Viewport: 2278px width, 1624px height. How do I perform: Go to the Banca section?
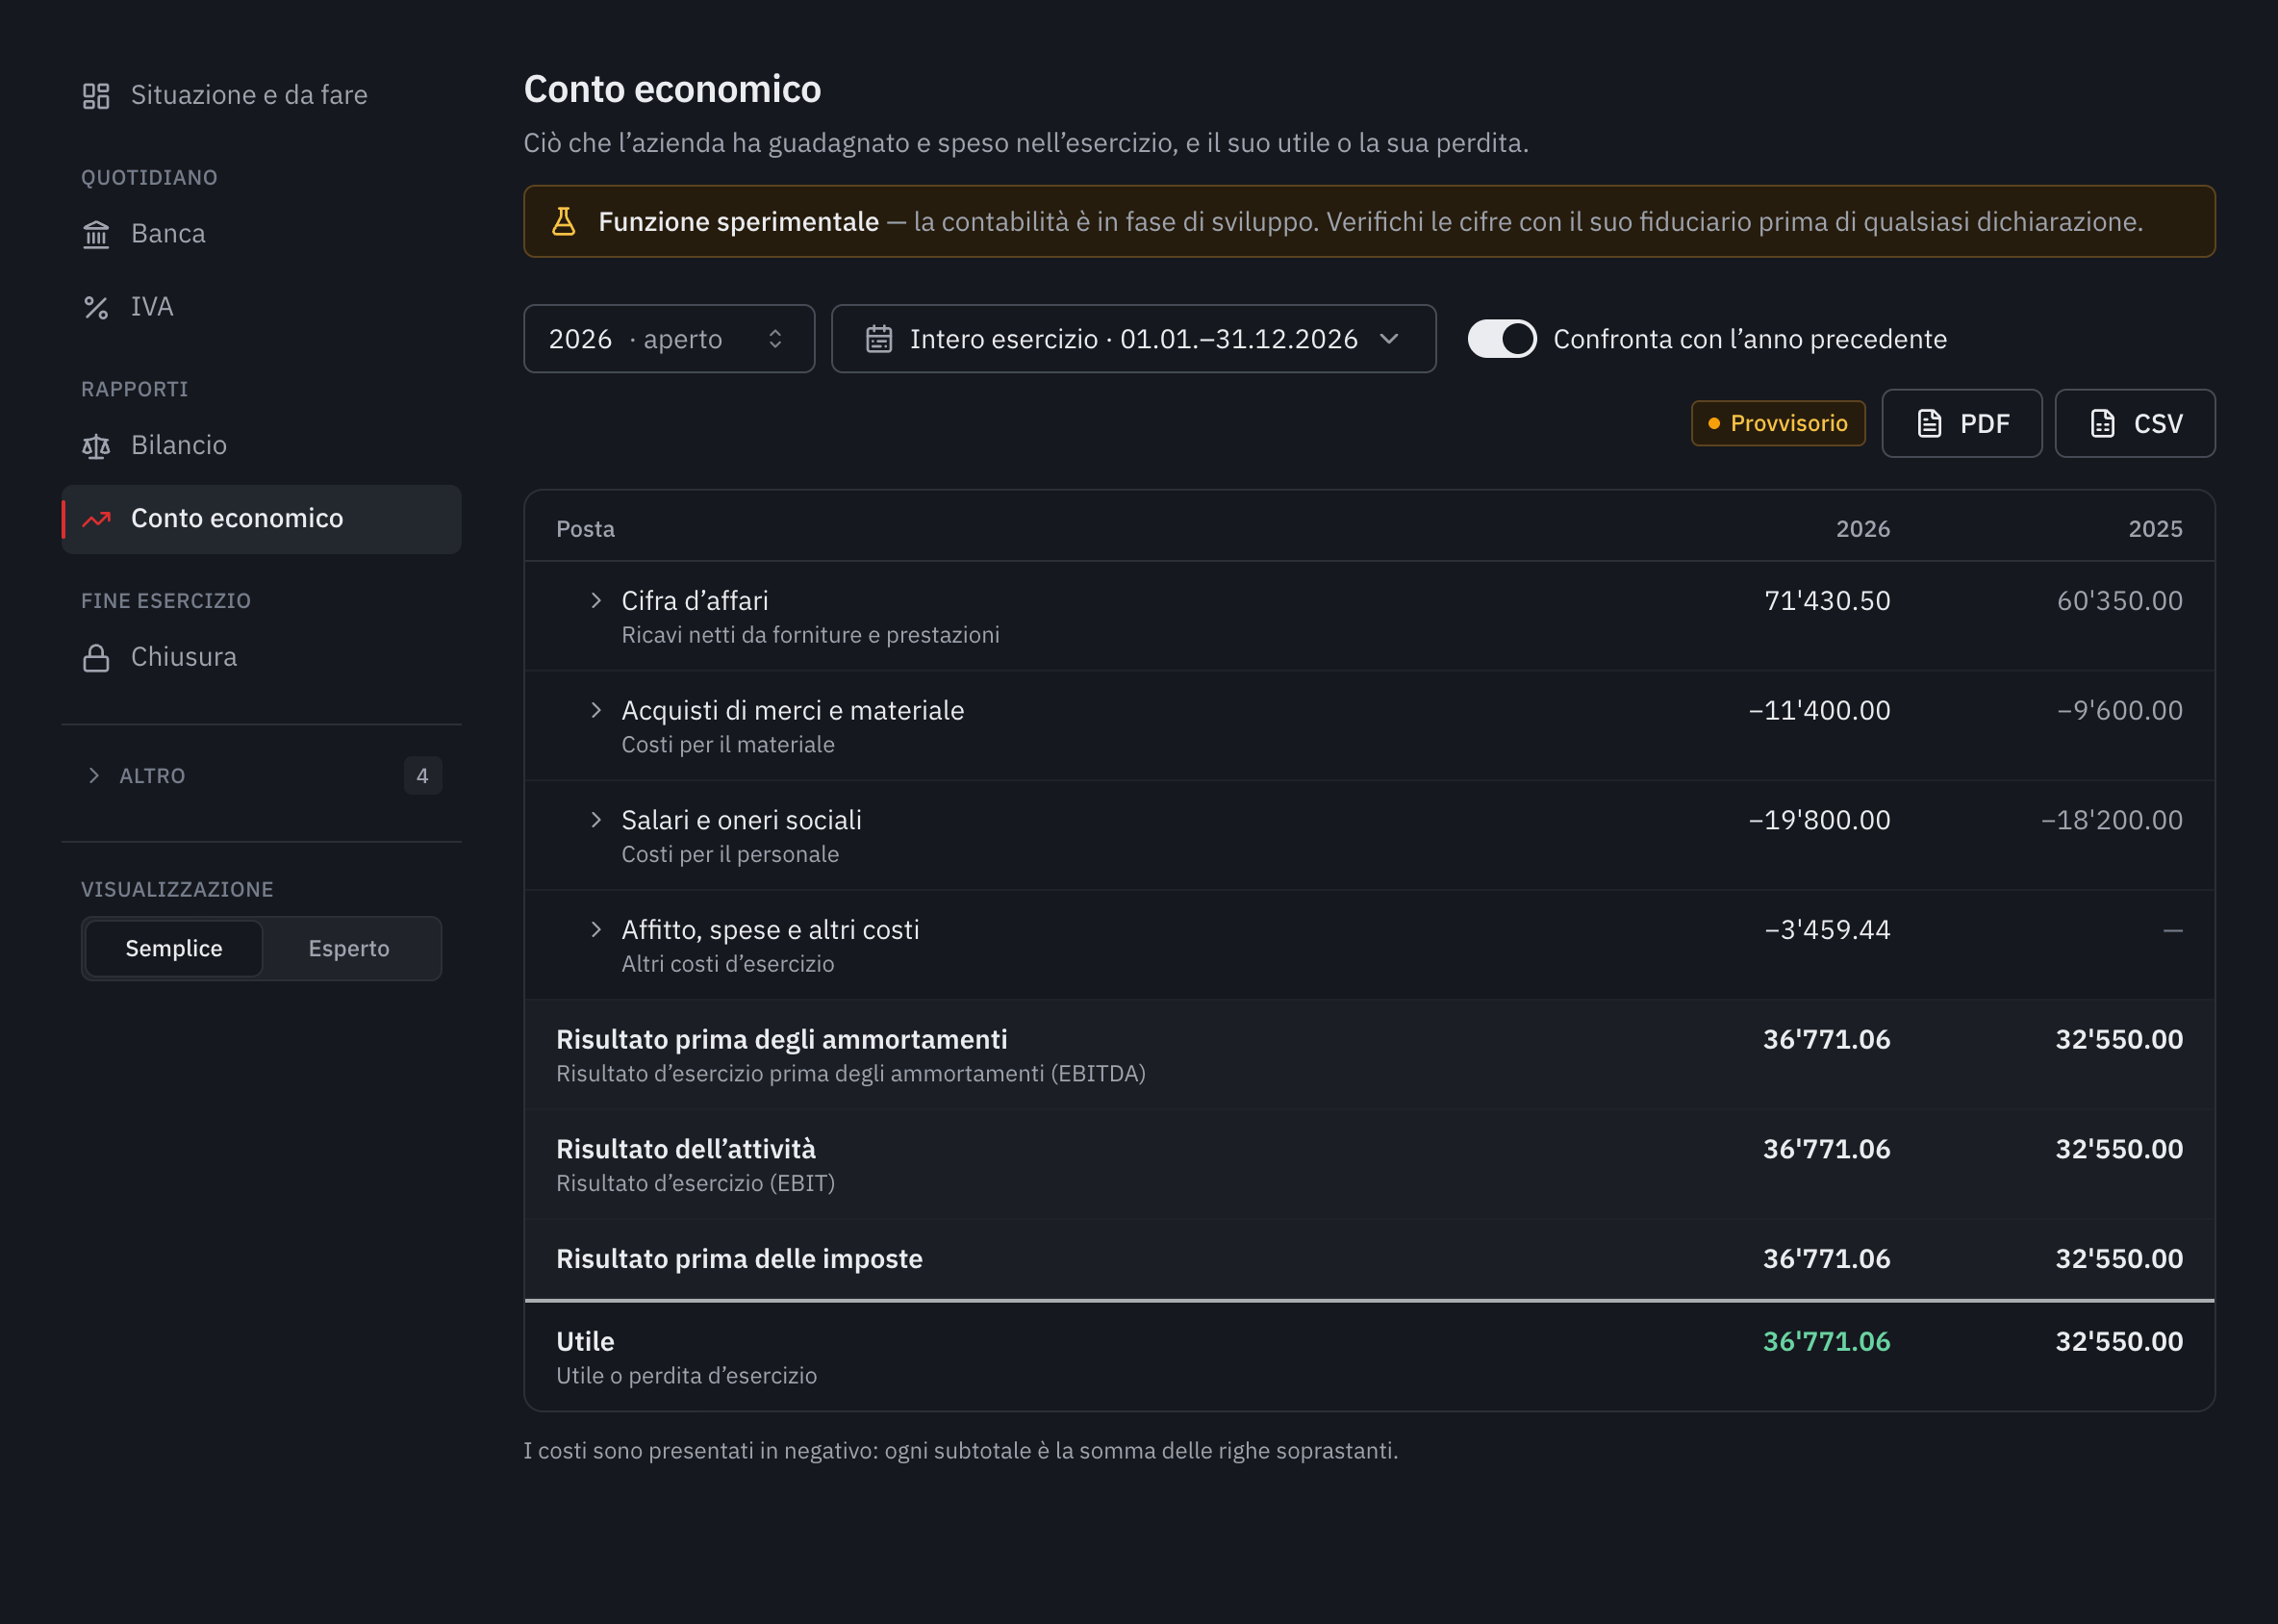tap(261, 234)
